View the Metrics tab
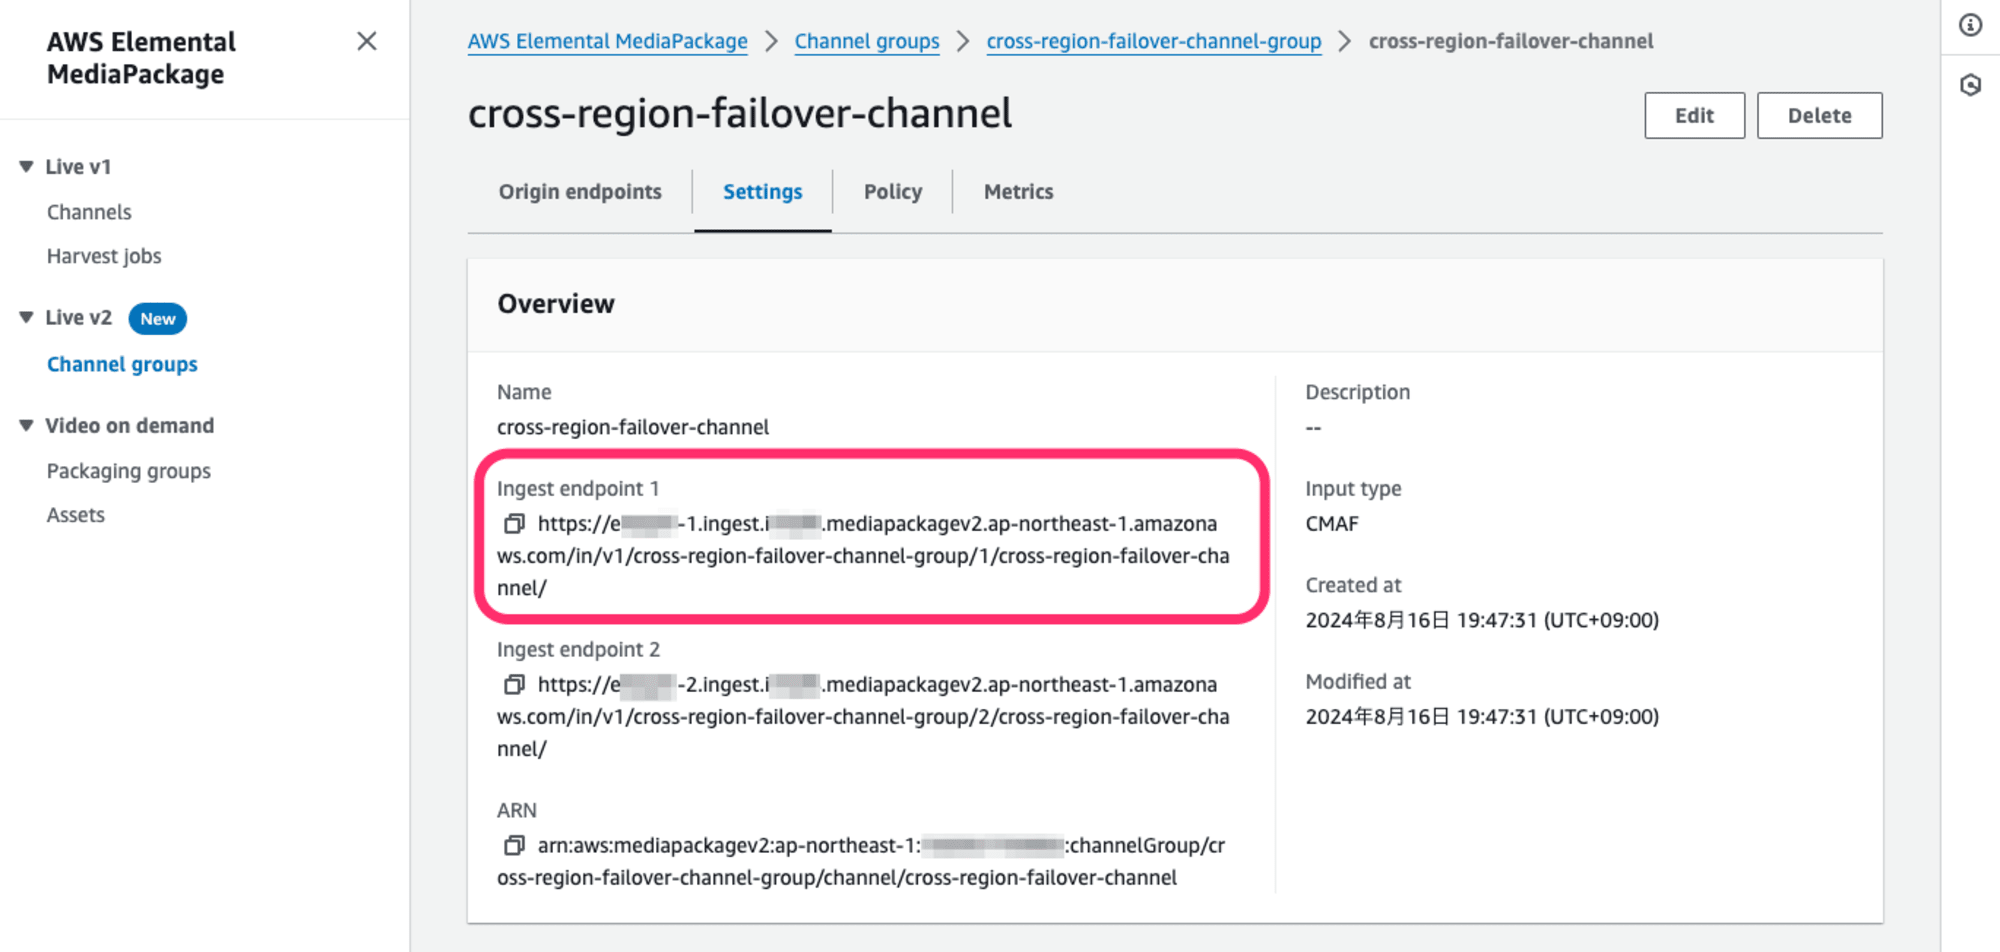This screenshot has height=952, width=2000. coord(1018,191)
